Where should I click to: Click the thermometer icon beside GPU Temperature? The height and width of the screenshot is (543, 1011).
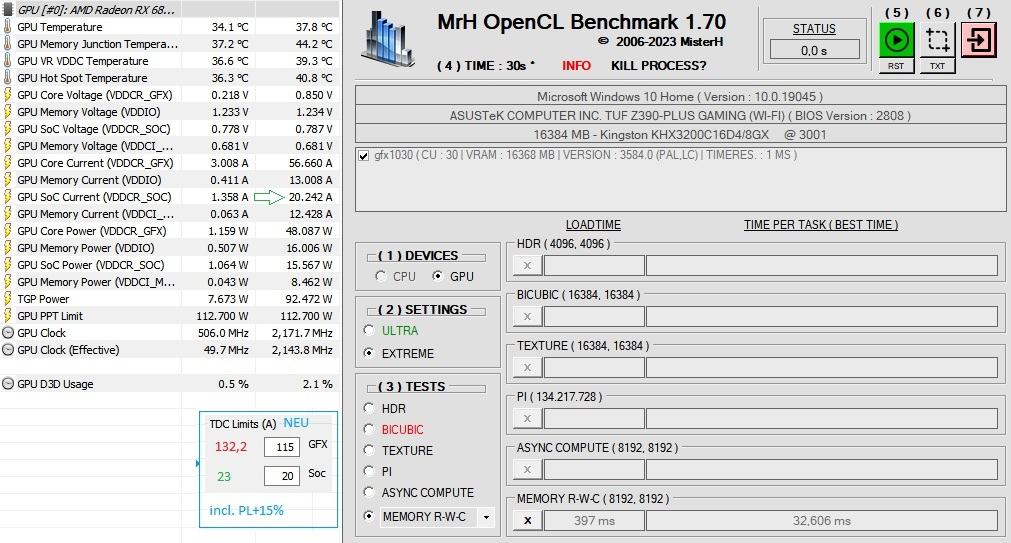(8, 27)
